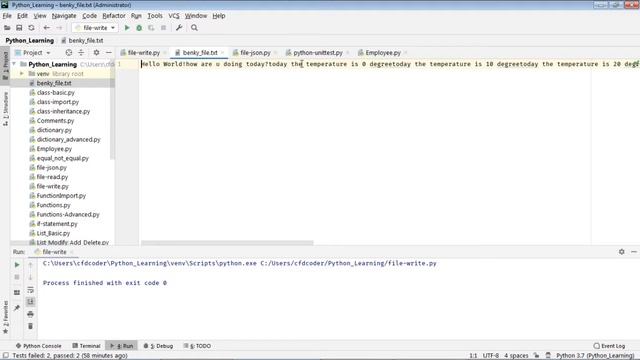Collapse all using the Project panel icon
640x360 pixels.
[x=81, y=53]
